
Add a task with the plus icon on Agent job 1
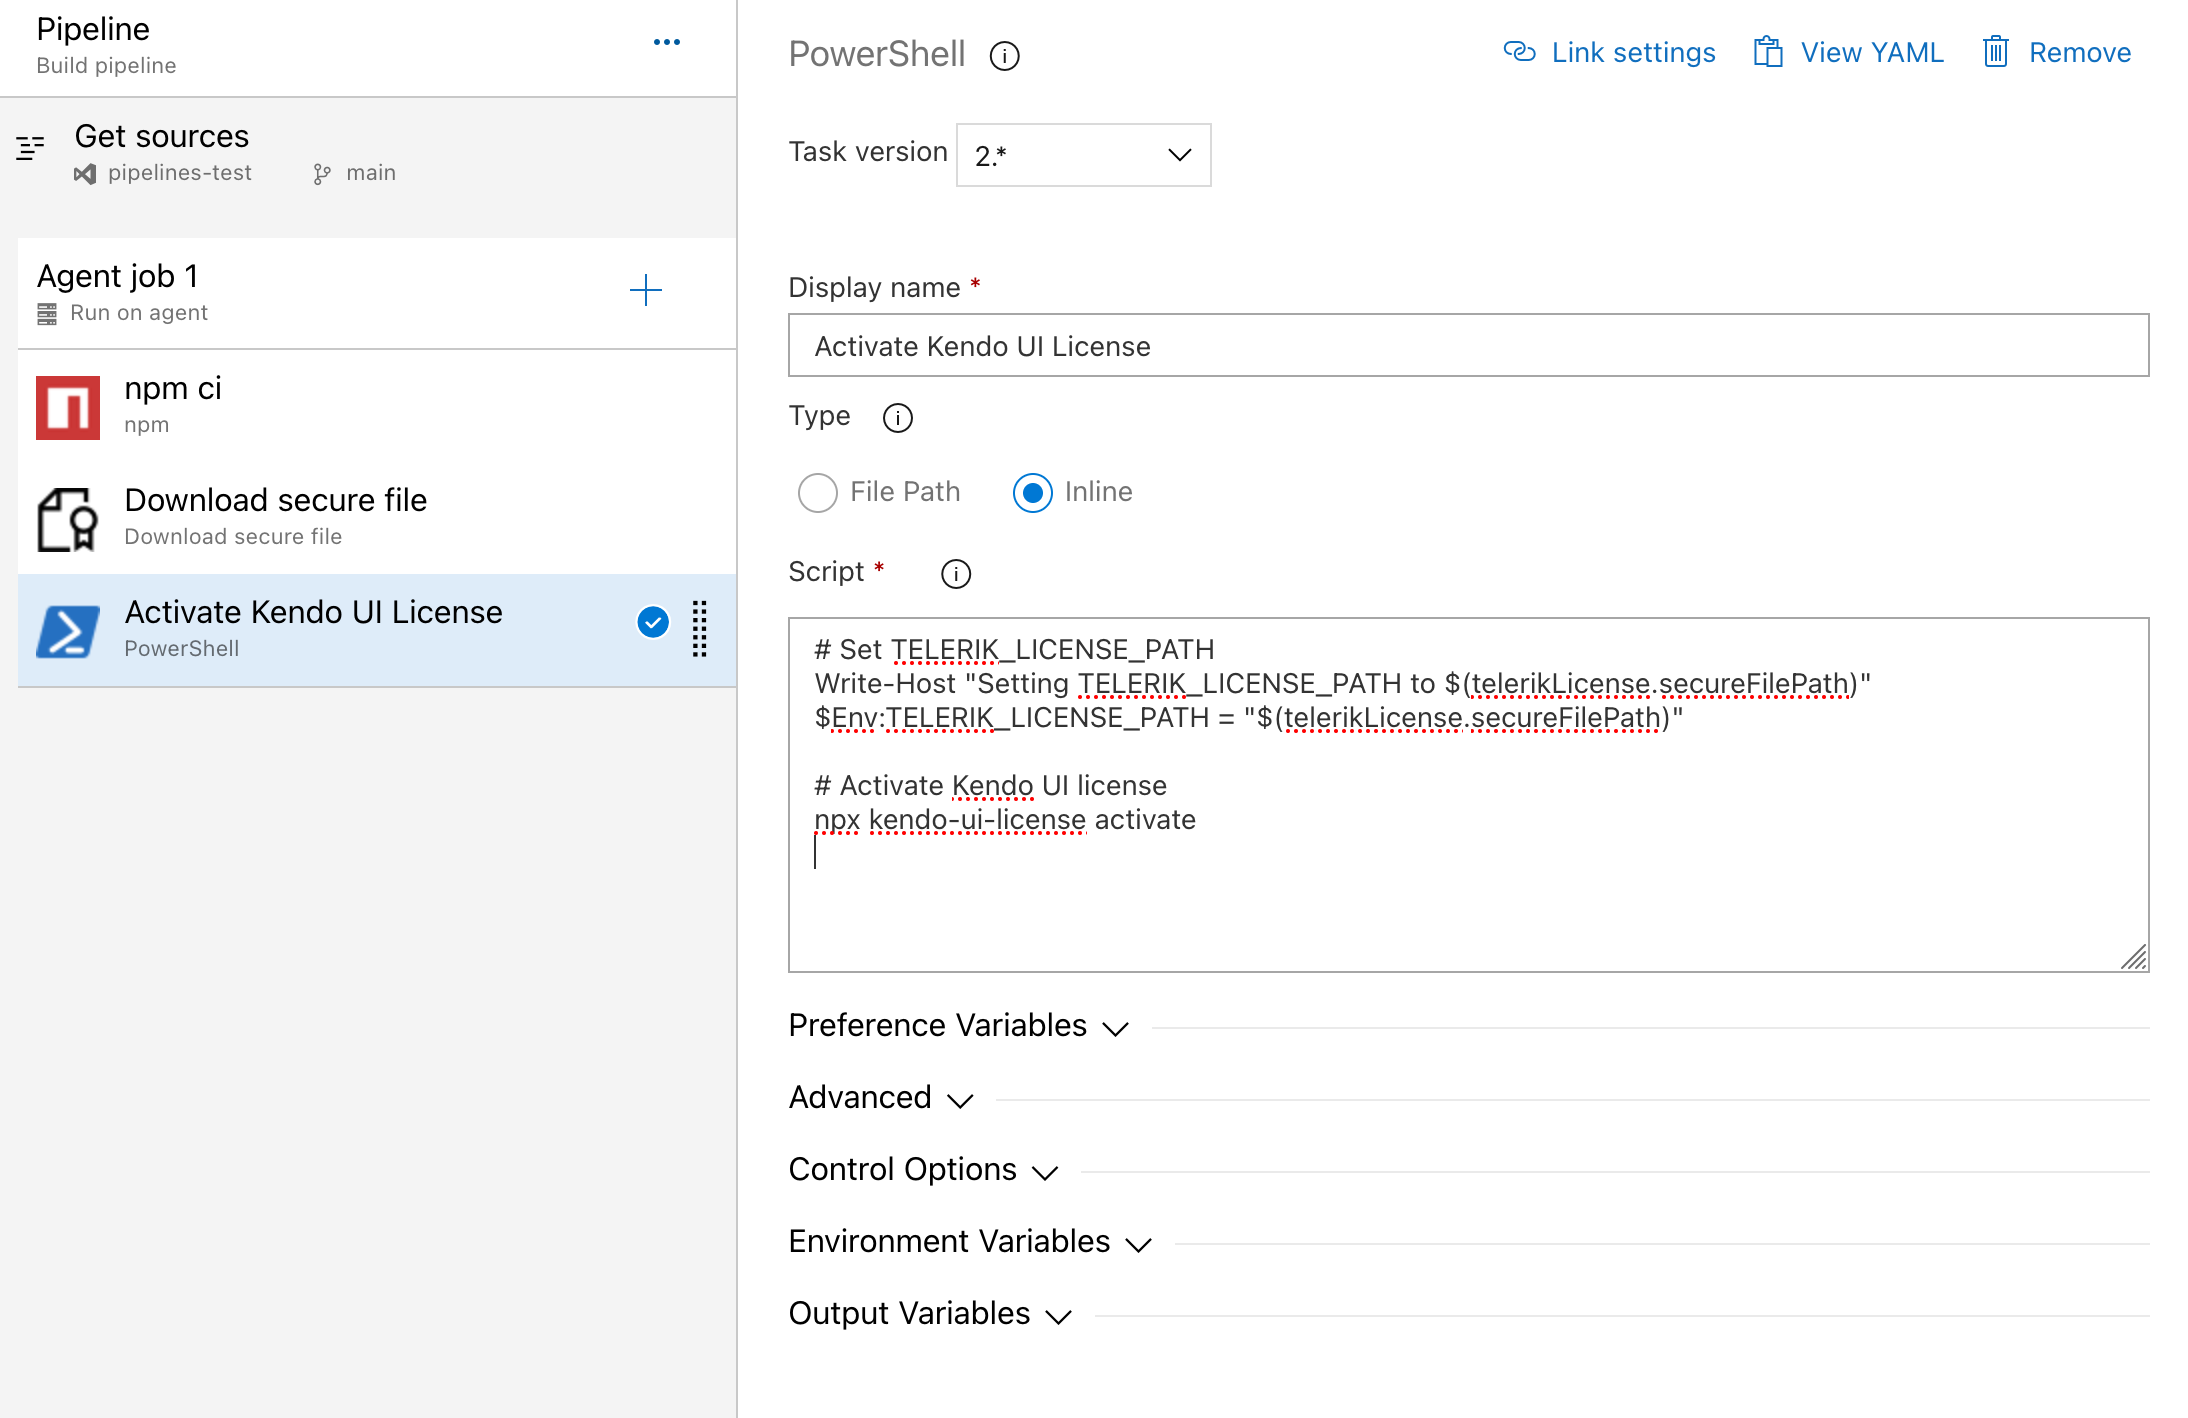(x=646, y=290)
